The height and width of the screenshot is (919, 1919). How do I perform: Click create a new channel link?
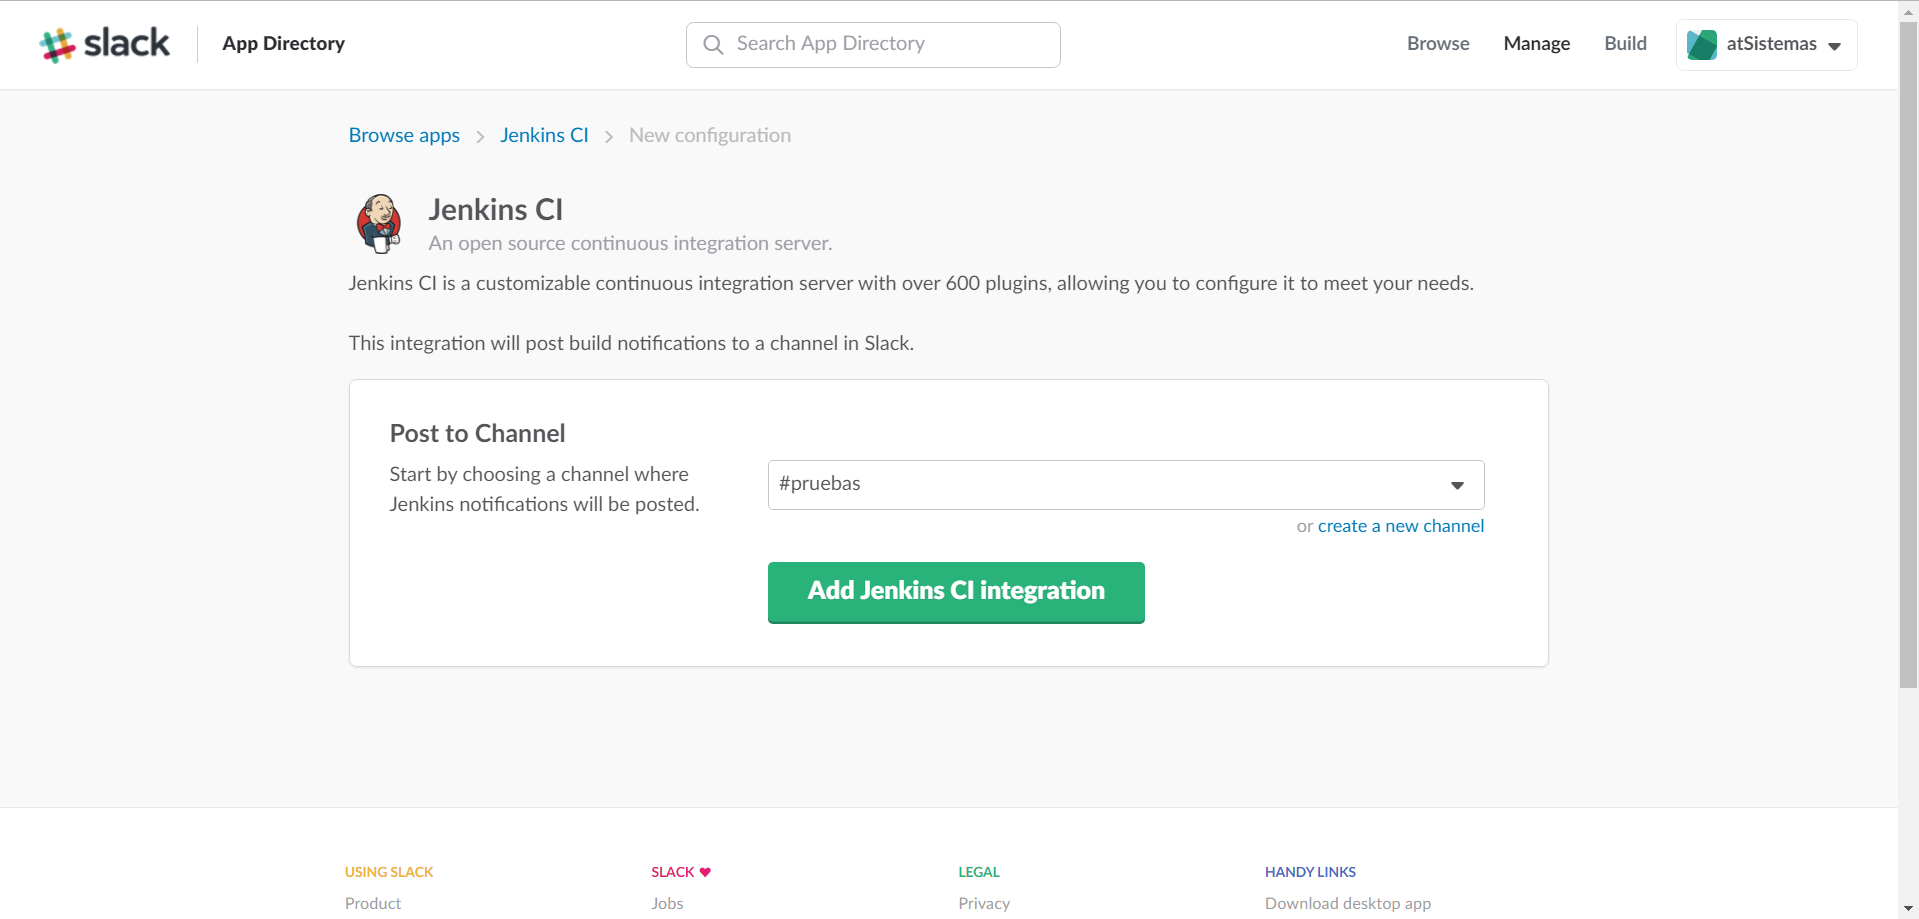1400,526
